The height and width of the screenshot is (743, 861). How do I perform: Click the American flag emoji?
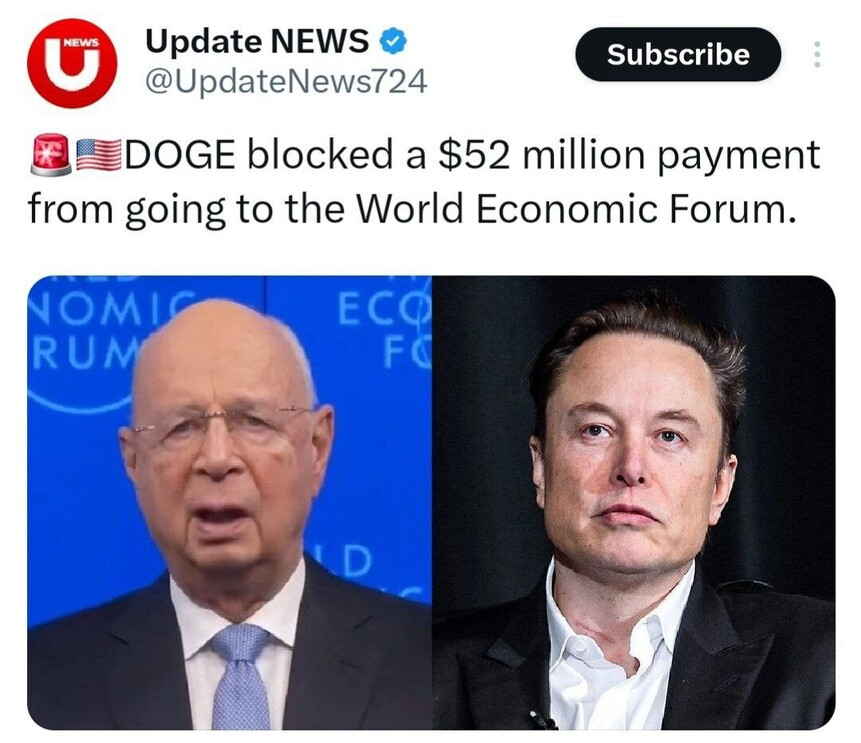click(98, 155)
